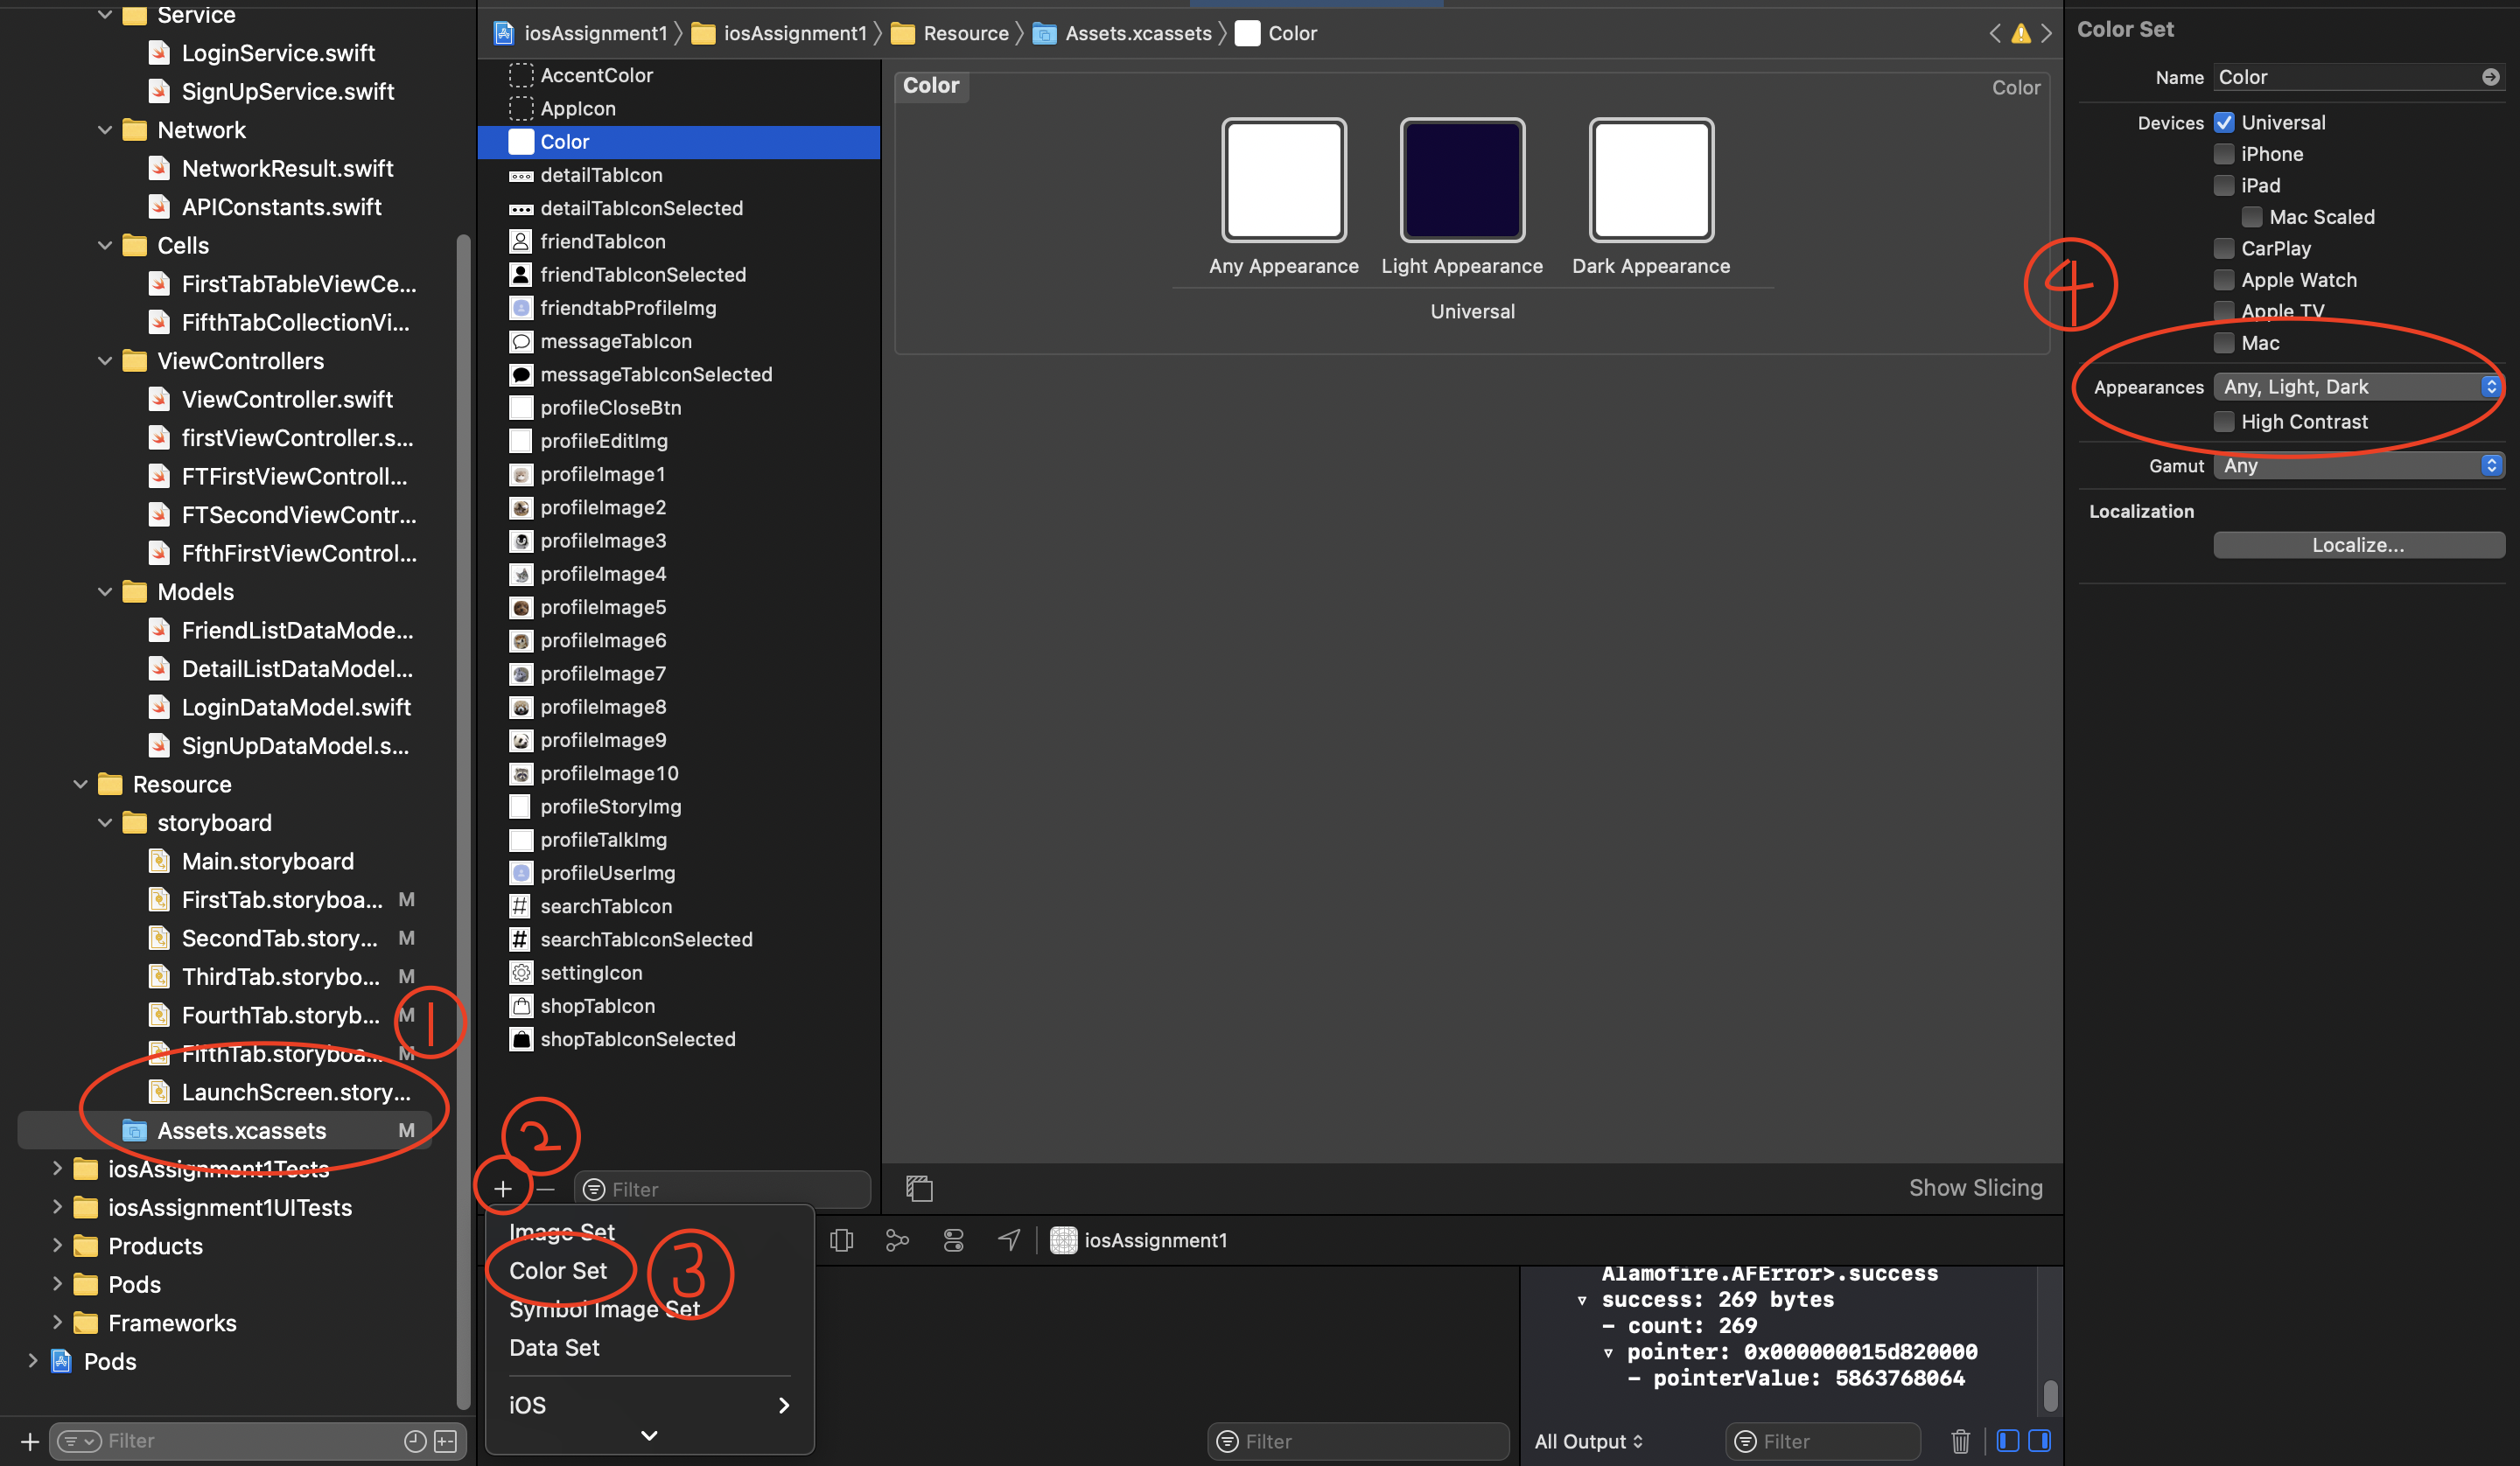Choose Data Set from popup menu
The height and width of the screenshot is (1466, 2520).
coord(554,1347)
